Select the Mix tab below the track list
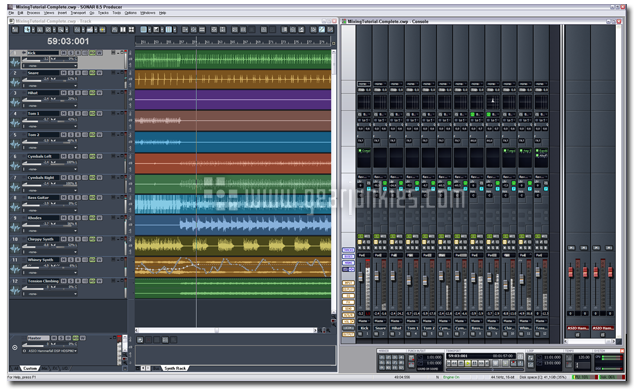Image resolution: width=634 pixels, height=391 pixels. [x=44, y=368]
